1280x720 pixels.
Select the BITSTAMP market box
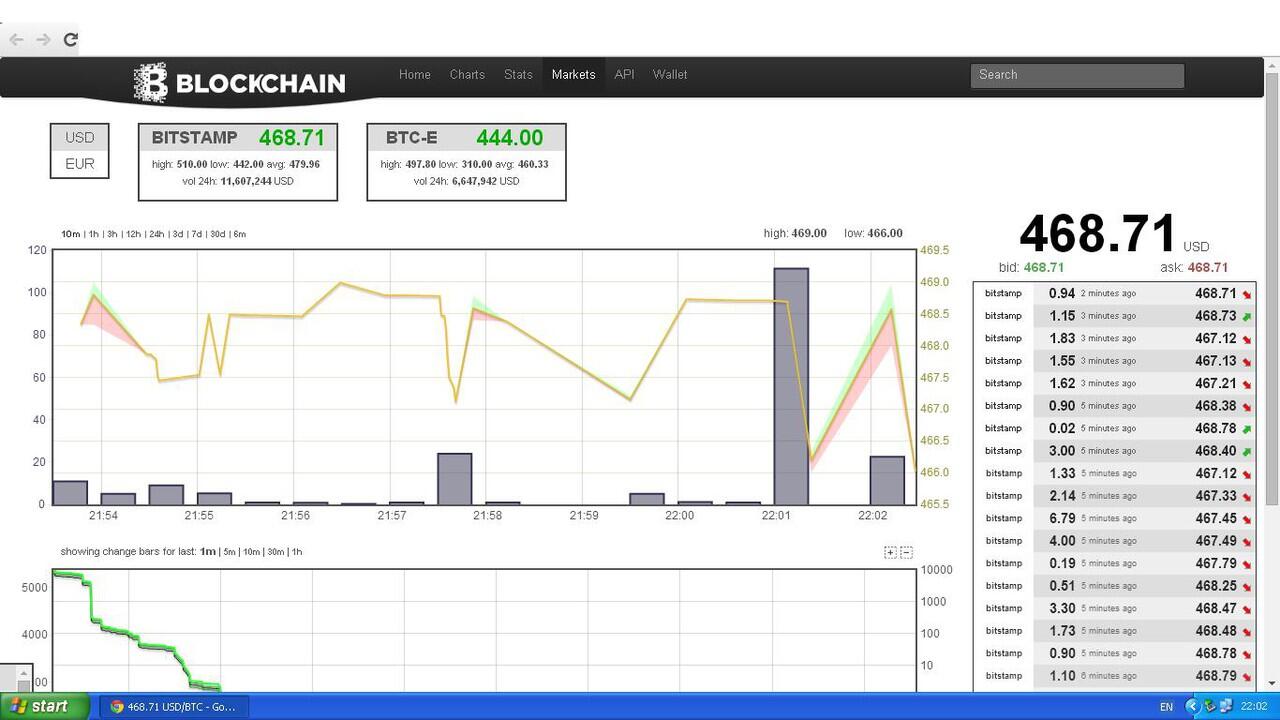coord(238,162)
